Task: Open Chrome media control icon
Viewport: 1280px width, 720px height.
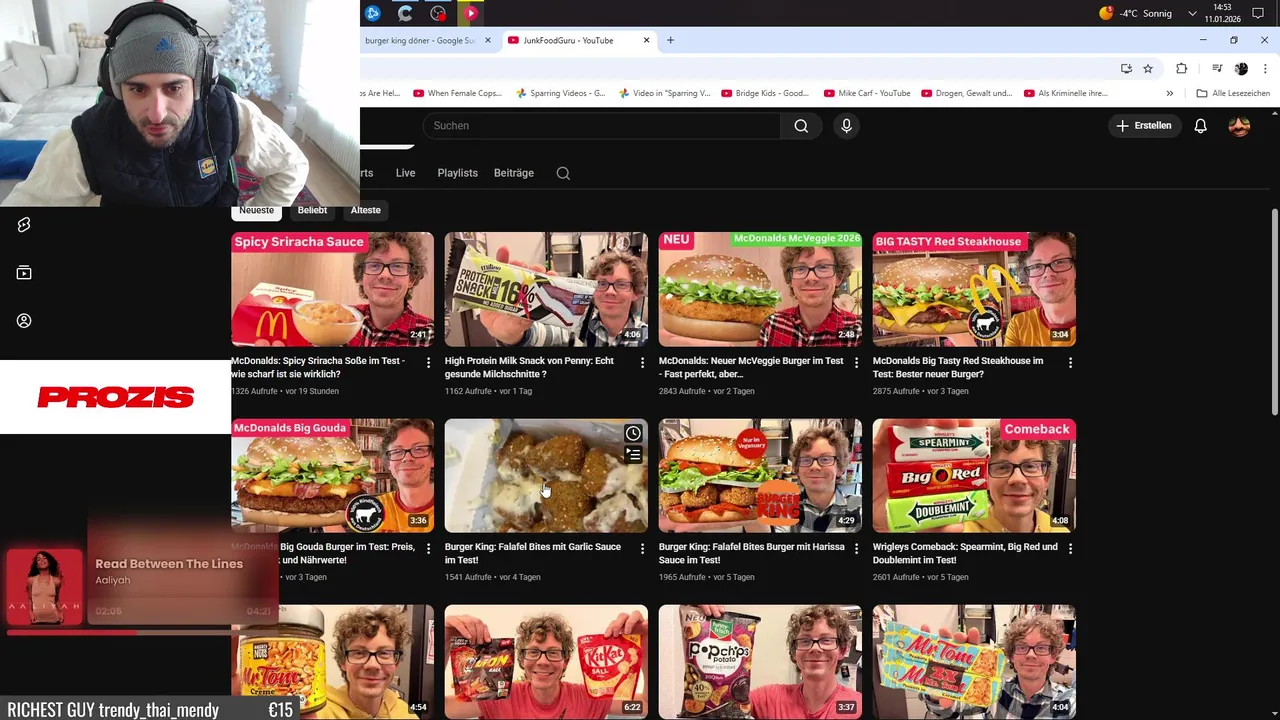Action: pos(1216,68)
